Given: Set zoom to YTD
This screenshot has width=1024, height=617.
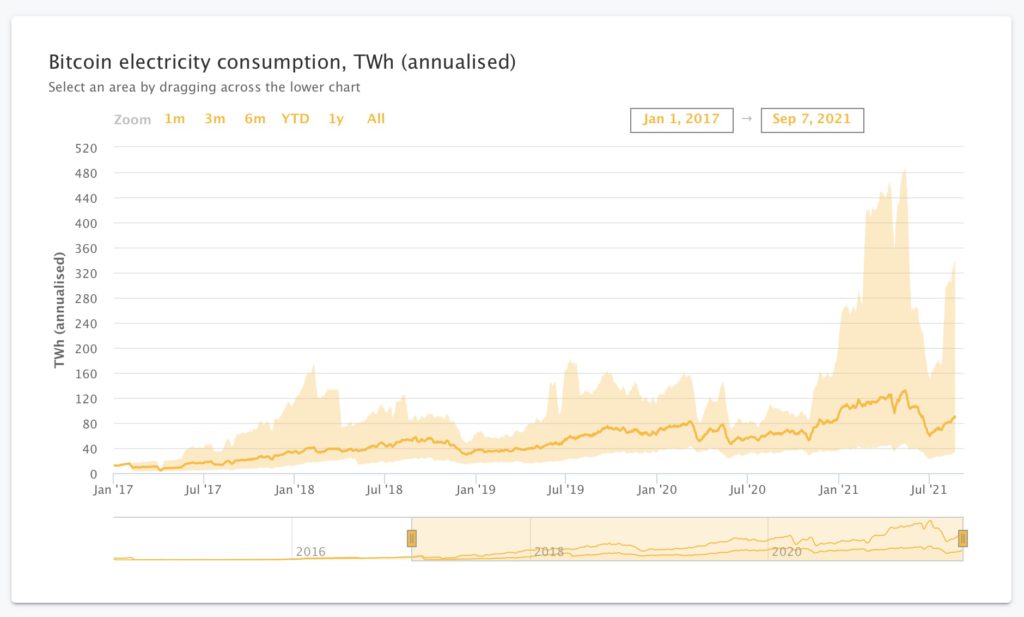Looking at the screenshot, I should (295, 119).
